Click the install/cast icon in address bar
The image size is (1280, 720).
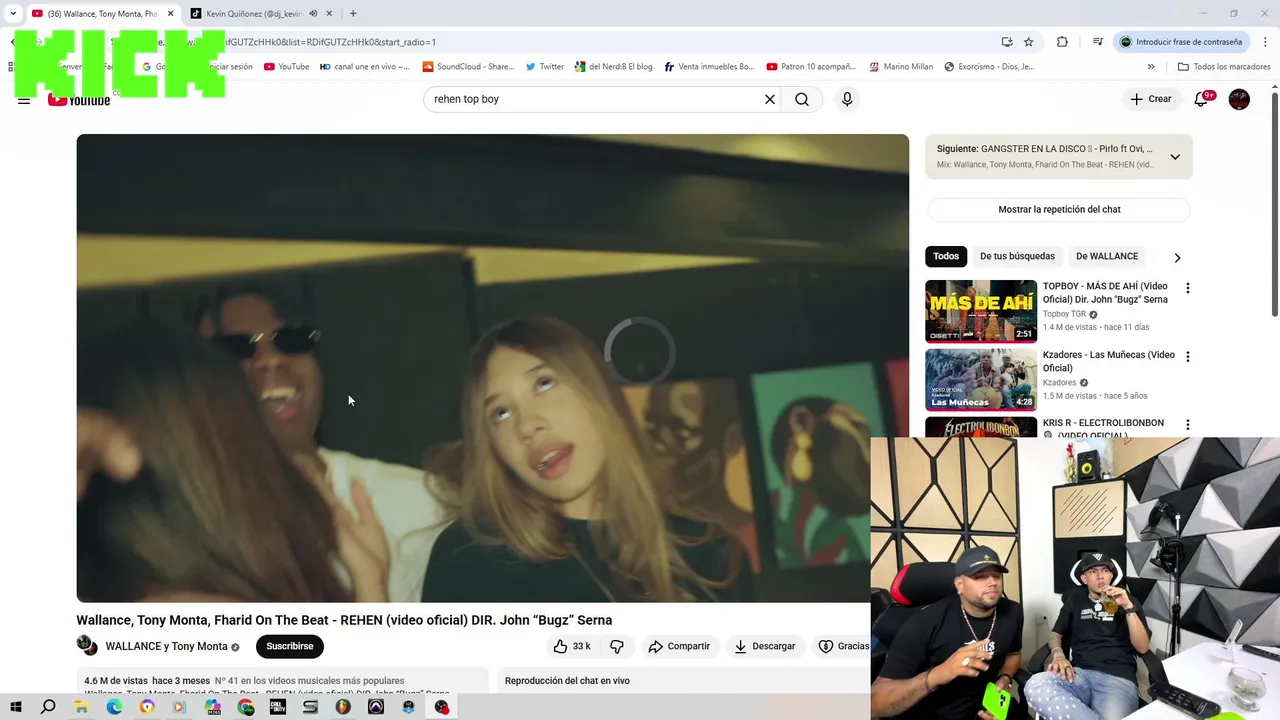(1007, 42)
